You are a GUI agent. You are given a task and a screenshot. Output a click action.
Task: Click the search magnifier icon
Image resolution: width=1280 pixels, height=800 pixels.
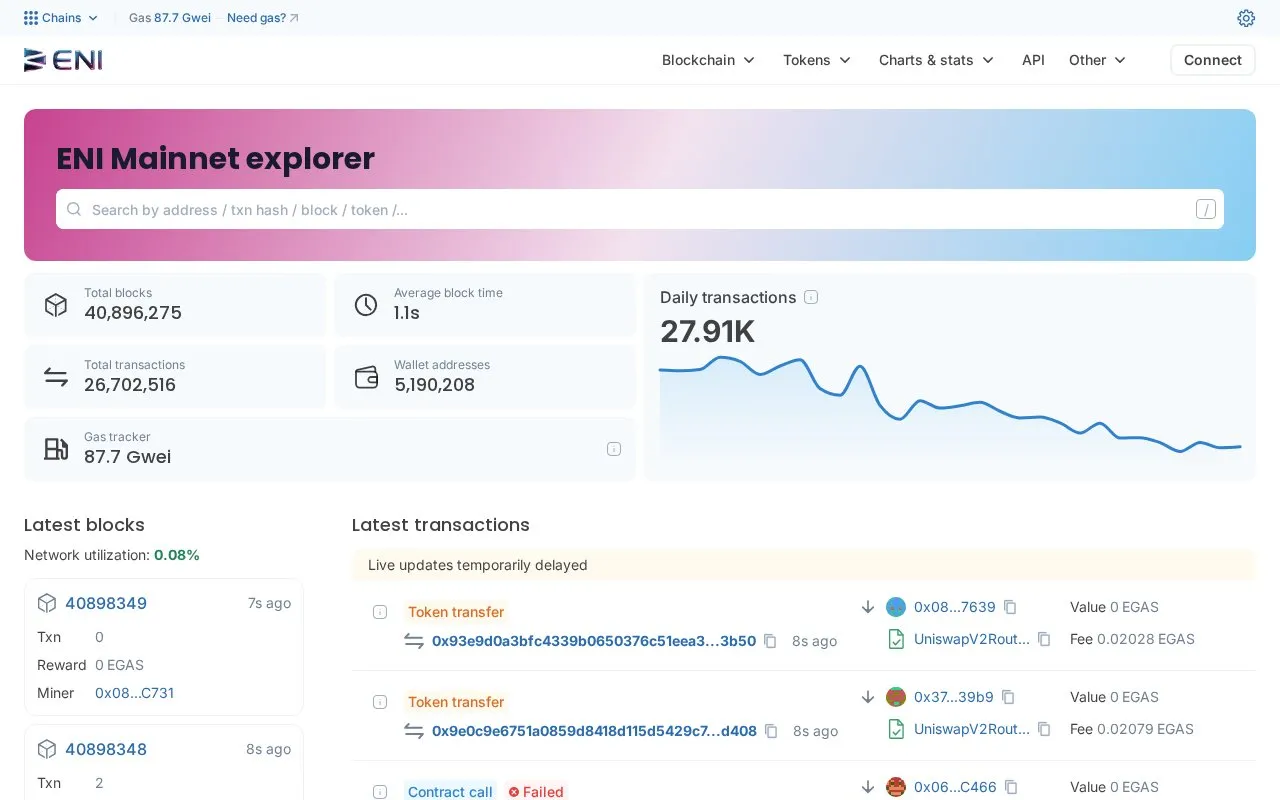[x=74, y=209]
